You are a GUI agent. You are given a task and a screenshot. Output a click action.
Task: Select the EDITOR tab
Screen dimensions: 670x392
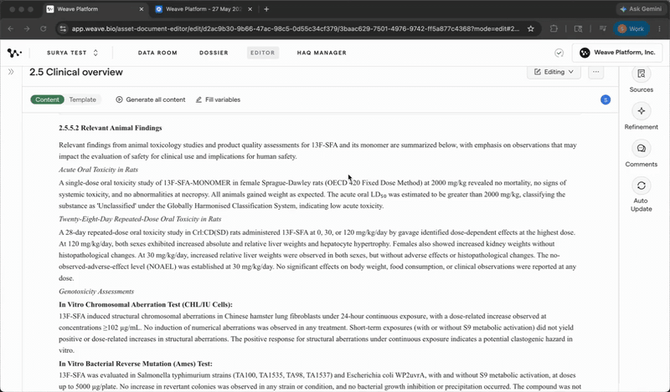click(262, 53)
